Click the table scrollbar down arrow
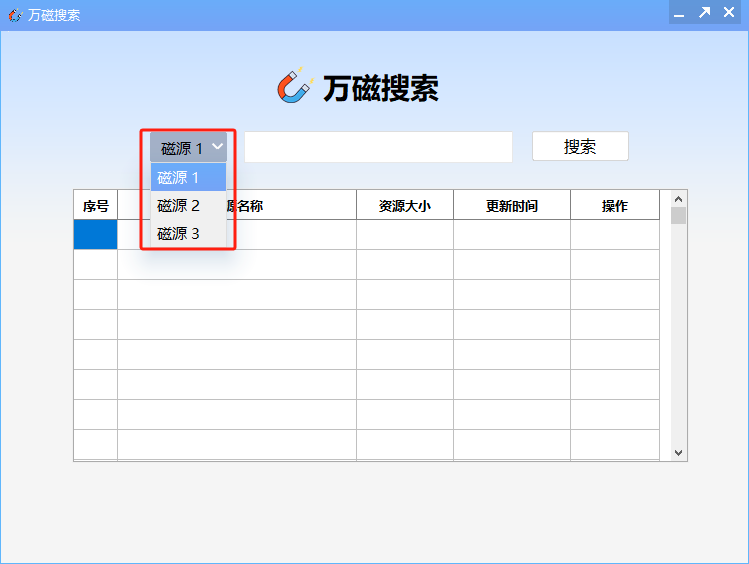Image resolution: width=749 pixels, height=564 pixels. pyautogui.click(x=678, y=453)
